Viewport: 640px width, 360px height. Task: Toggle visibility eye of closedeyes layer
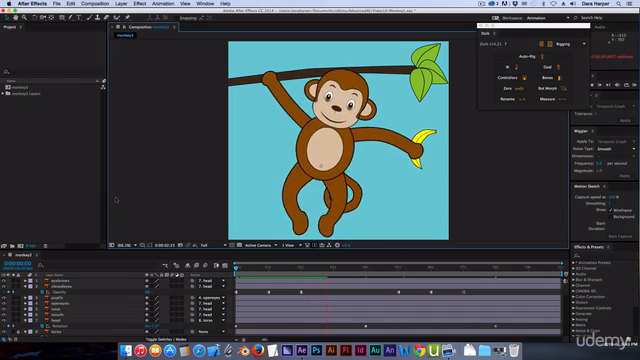pos(4,287)
